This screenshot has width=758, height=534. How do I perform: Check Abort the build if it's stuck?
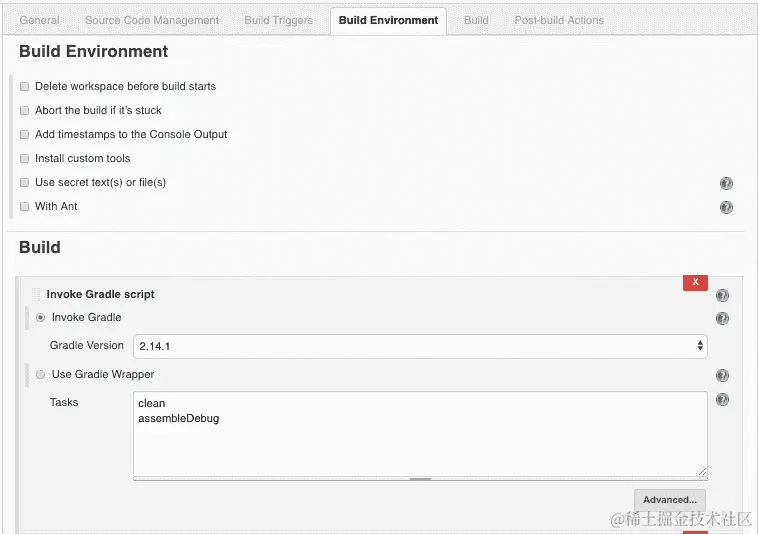click(x=24, y=111)
